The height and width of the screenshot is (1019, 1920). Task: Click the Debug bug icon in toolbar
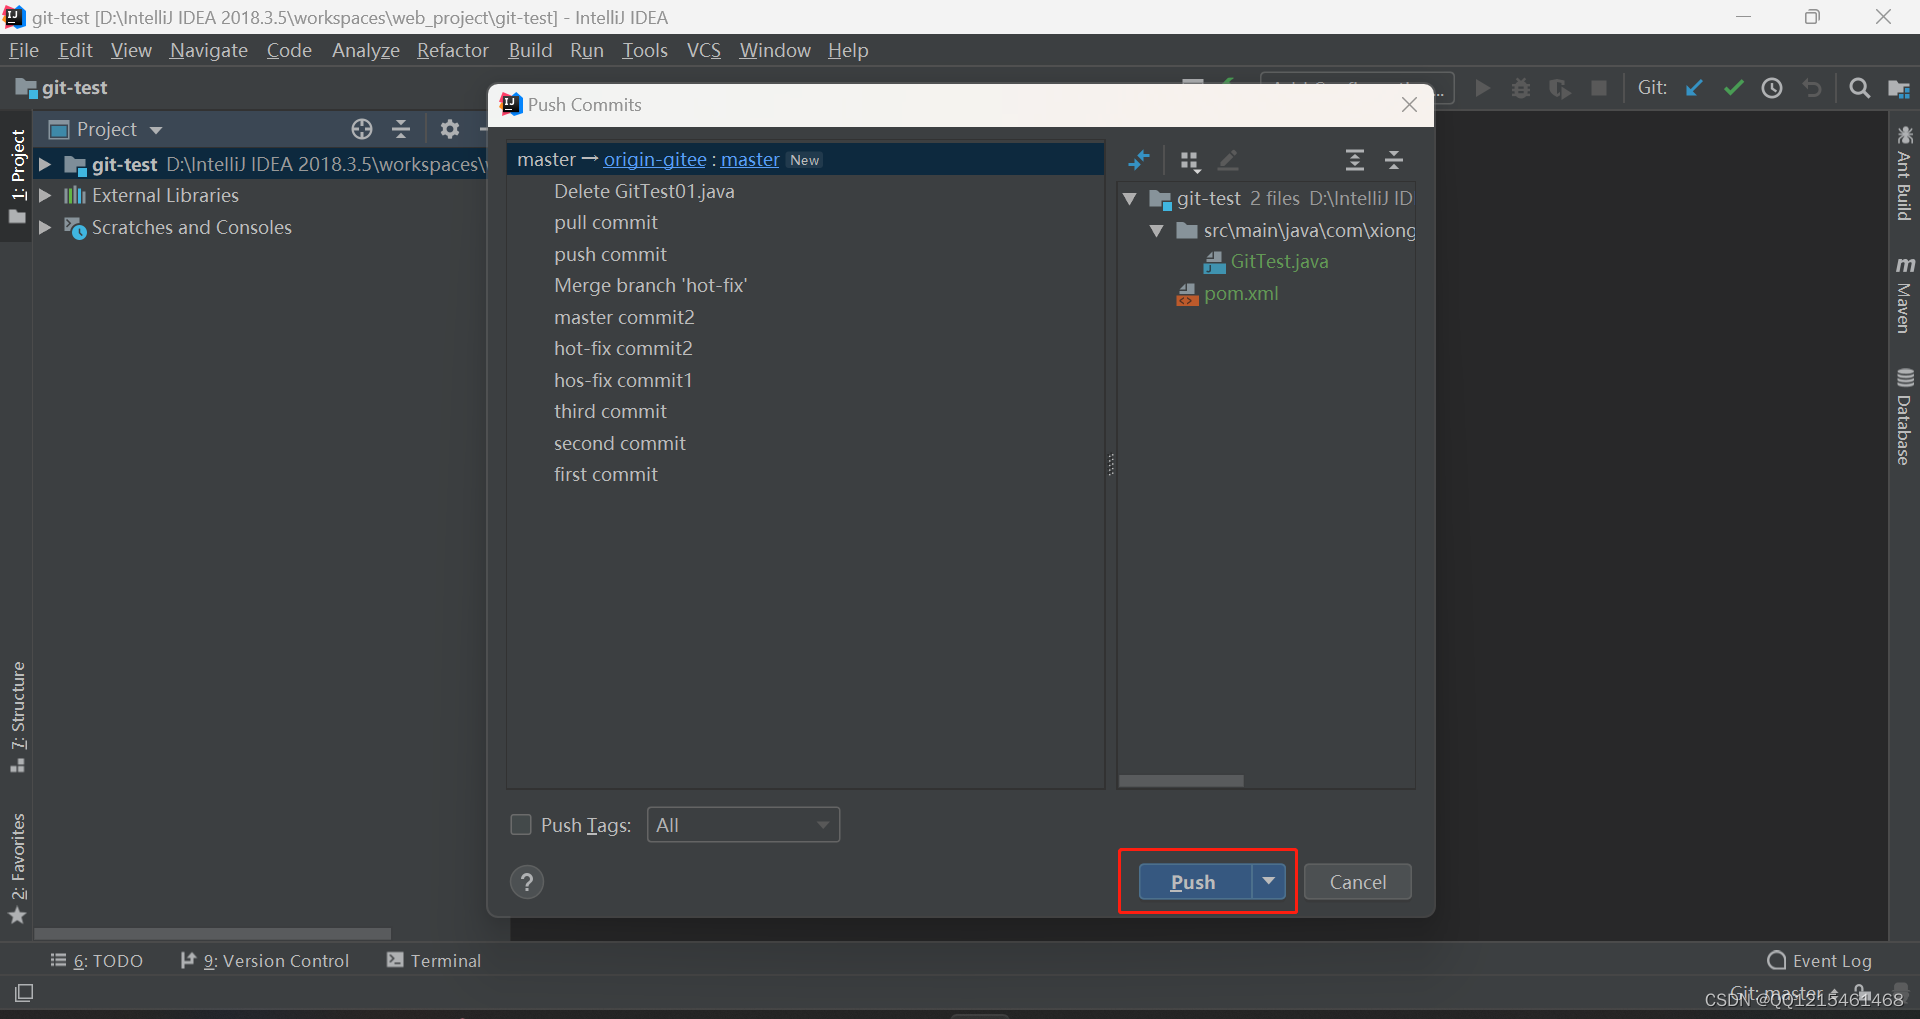1521,88
